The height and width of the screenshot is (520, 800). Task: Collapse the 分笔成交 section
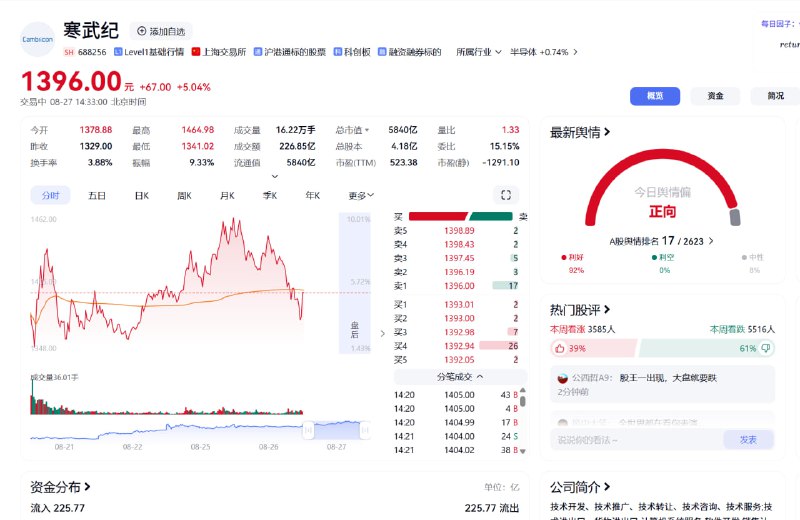coord(460,377)
